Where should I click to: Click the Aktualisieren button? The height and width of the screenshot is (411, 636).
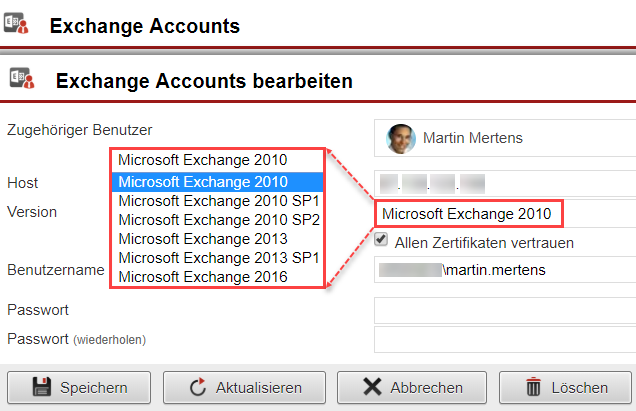[244, 387]
